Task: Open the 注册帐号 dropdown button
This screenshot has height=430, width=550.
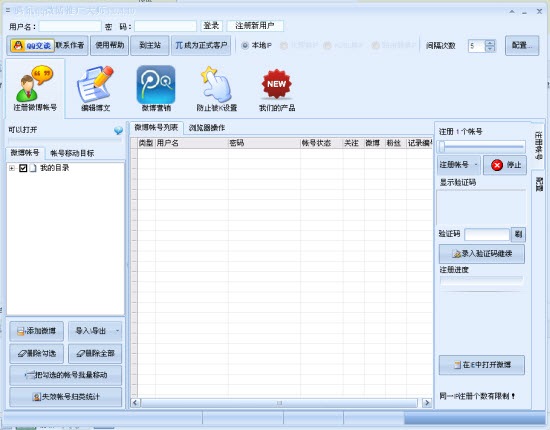Action: (459, 165)
